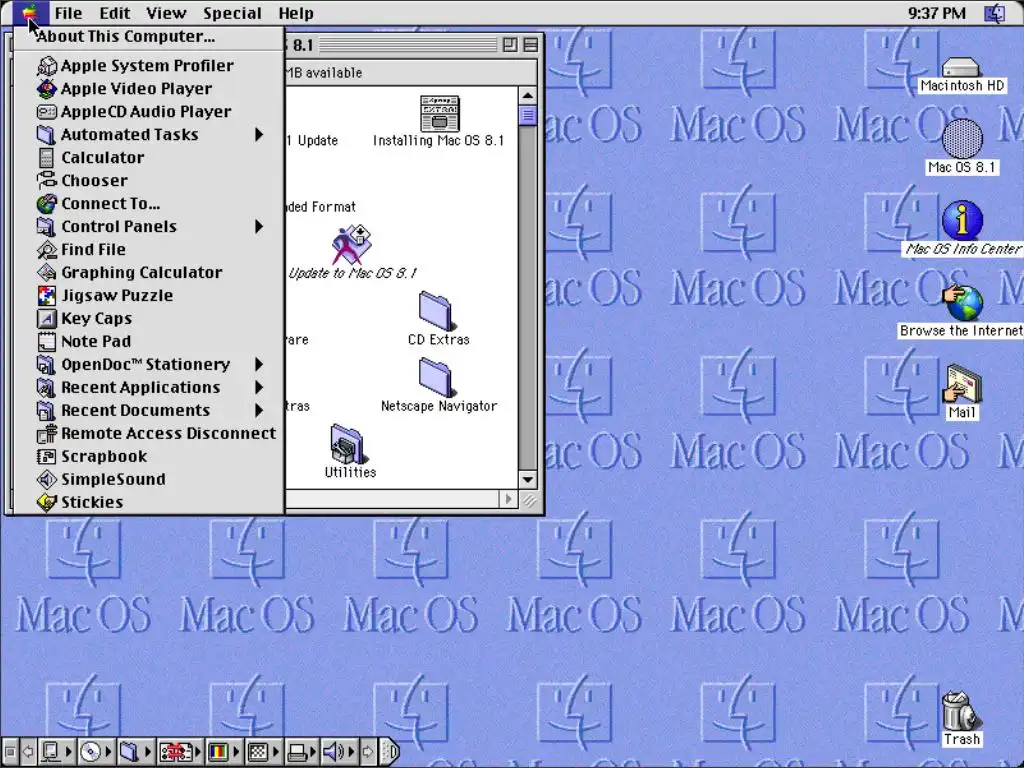Click the Control Strip left scroll arrow
Image resolution: width=1024 pixels, height=768 pixels.
click(x=28, y=752)
